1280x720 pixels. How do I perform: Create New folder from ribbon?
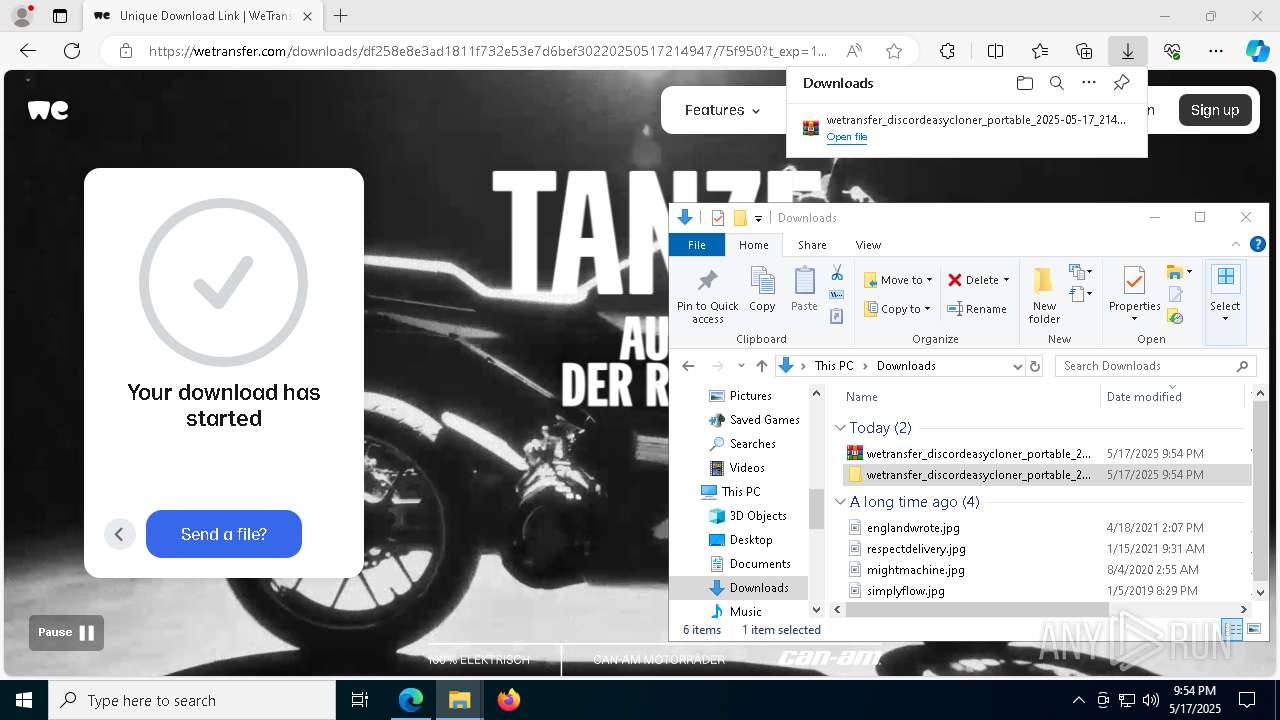(1044, 295)
